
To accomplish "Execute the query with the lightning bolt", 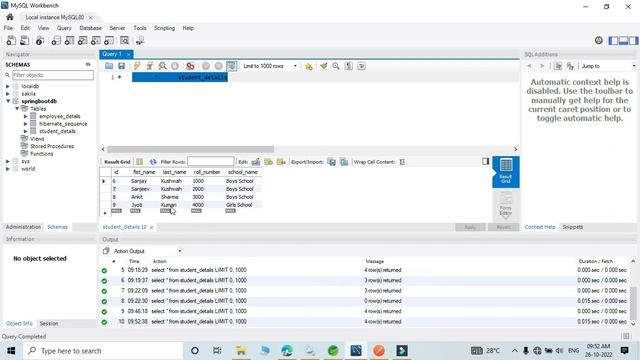I will (x=137, y=66).
